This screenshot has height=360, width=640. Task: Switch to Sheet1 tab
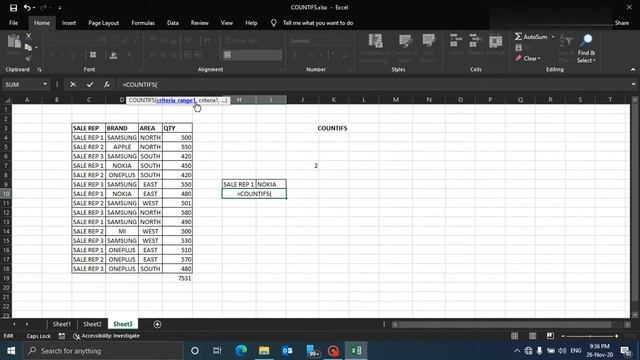[62, 324]
